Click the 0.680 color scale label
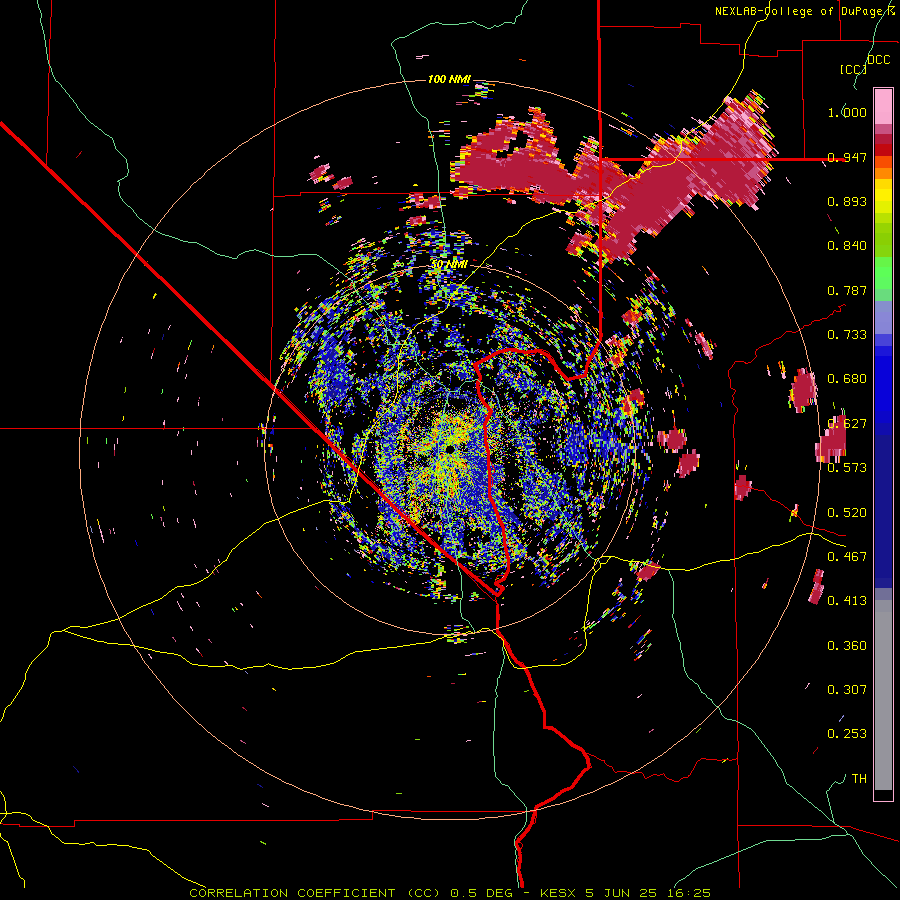The width and height of the screenshot is (900, 900). pyautogui.click(x=847, y=379)
